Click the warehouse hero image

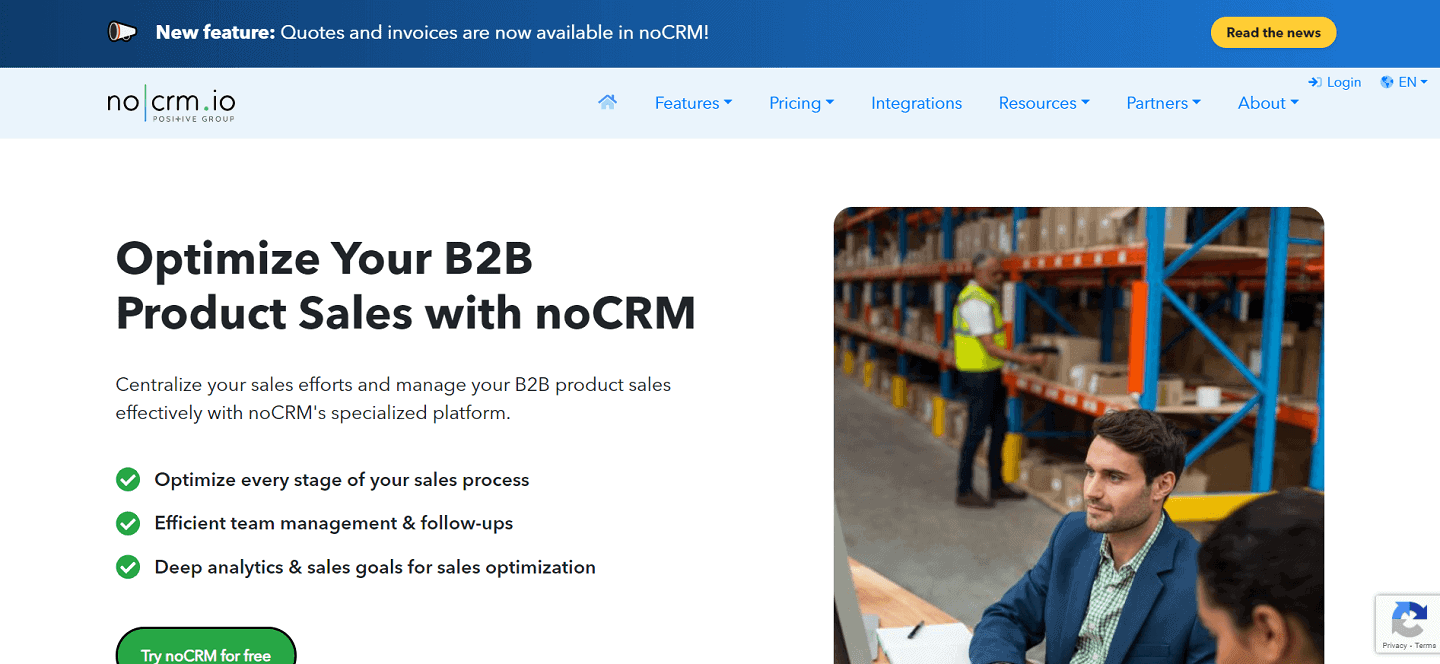click(1079, 430)
